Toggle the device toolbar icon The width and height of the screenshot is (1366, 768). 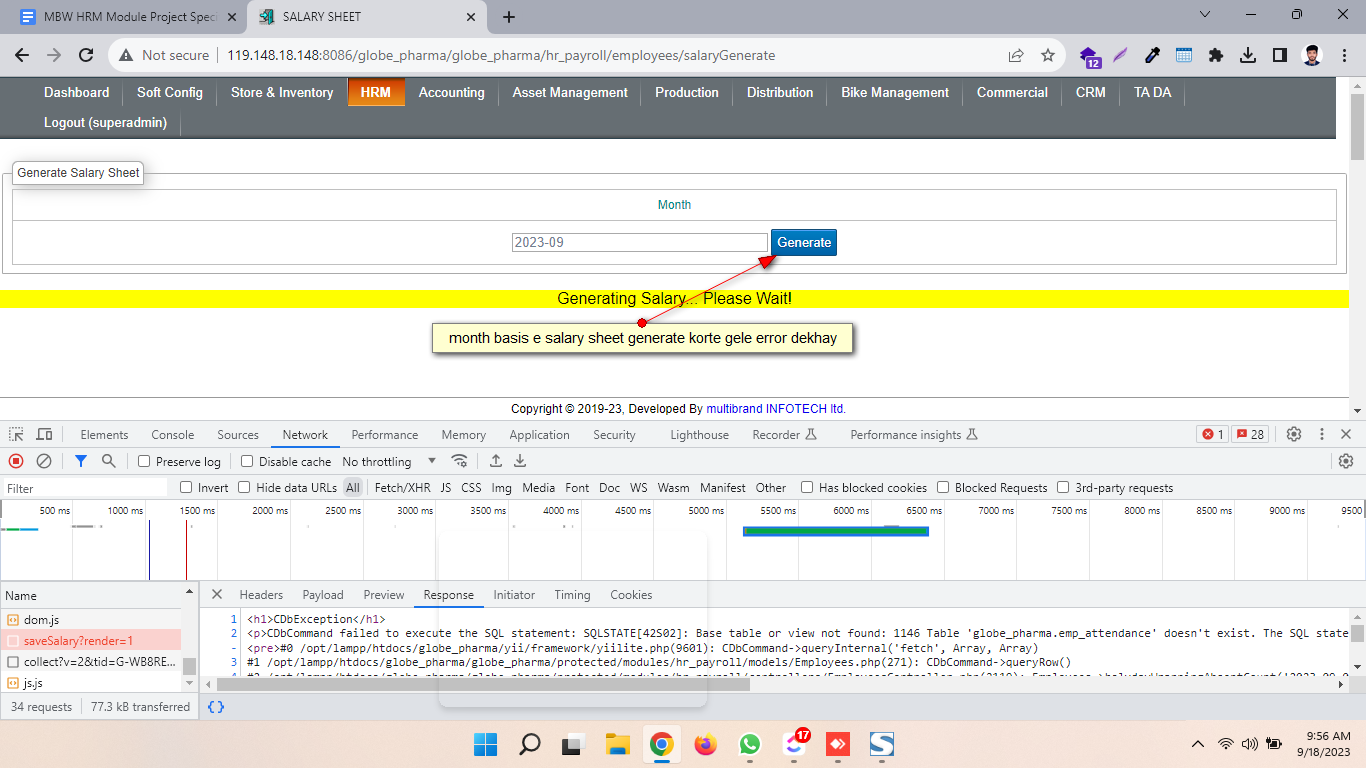click(x=44, y=434)
